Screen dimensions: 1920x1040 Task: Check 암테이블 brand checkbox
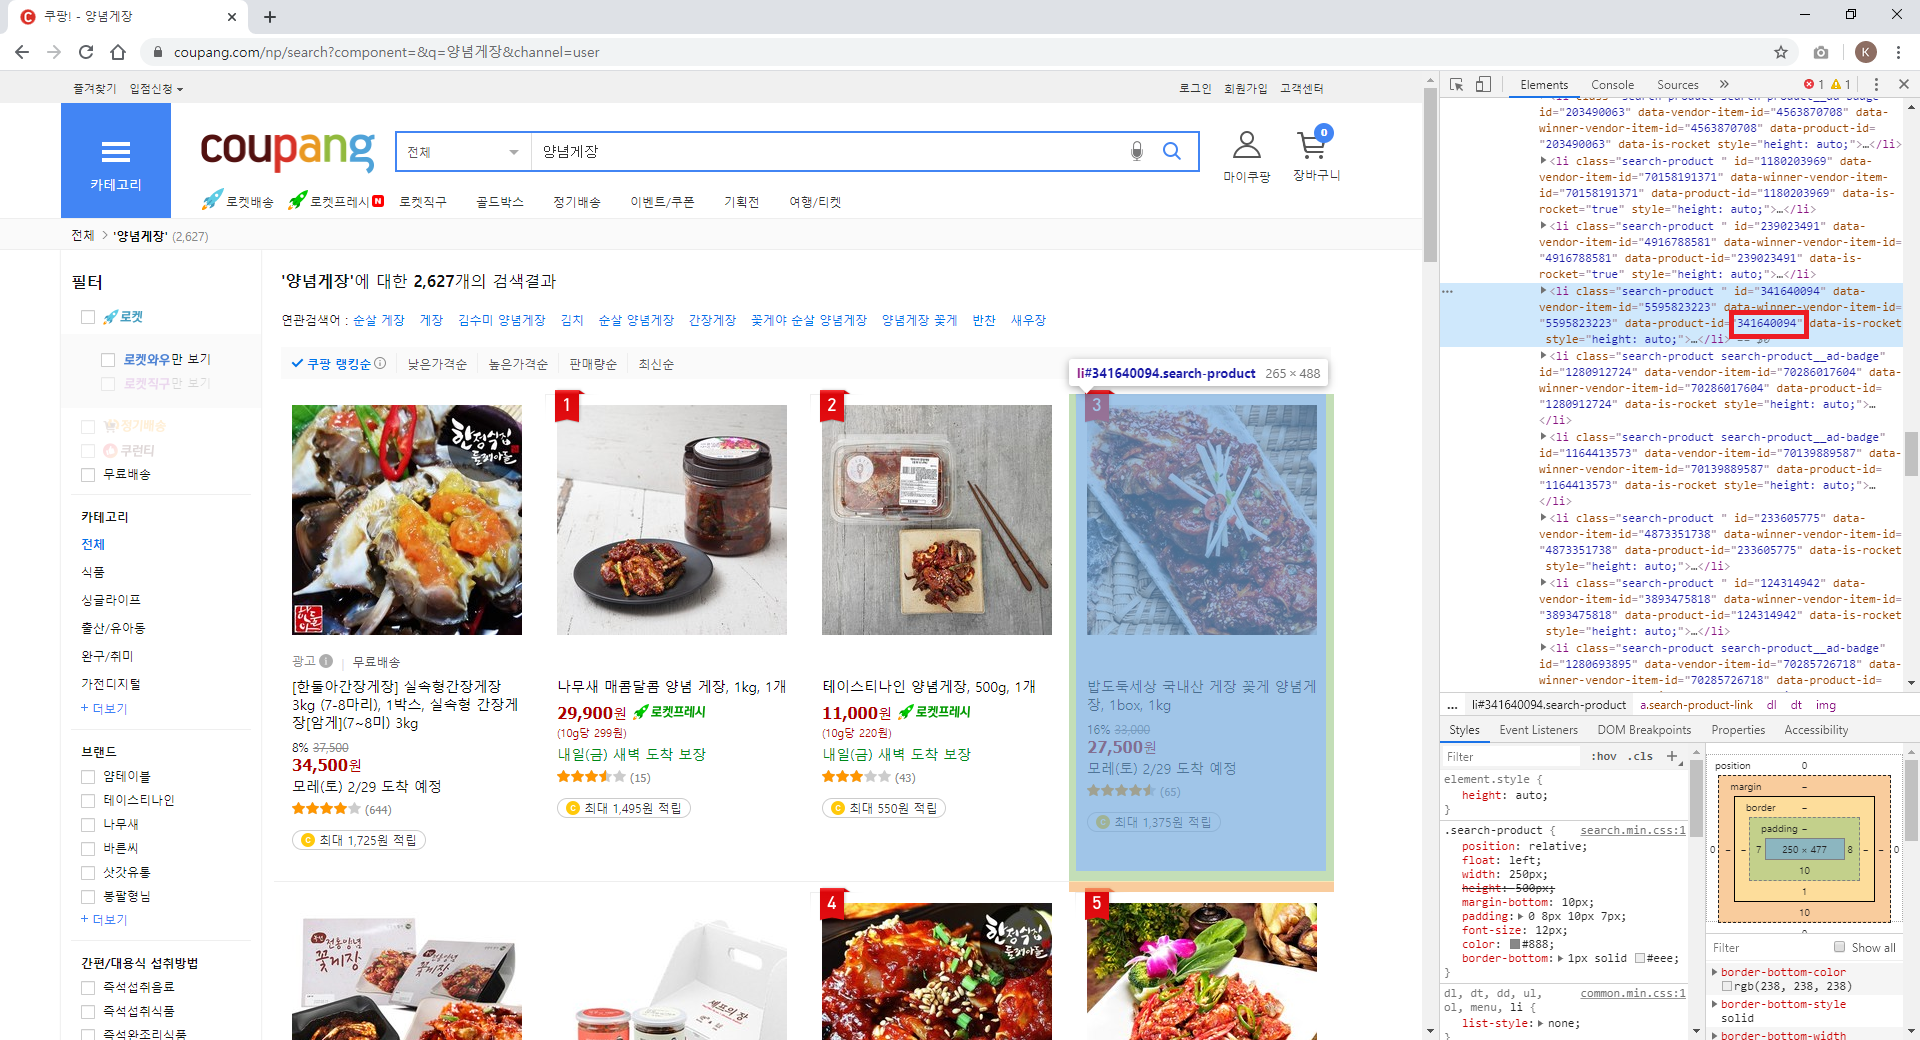88,776
